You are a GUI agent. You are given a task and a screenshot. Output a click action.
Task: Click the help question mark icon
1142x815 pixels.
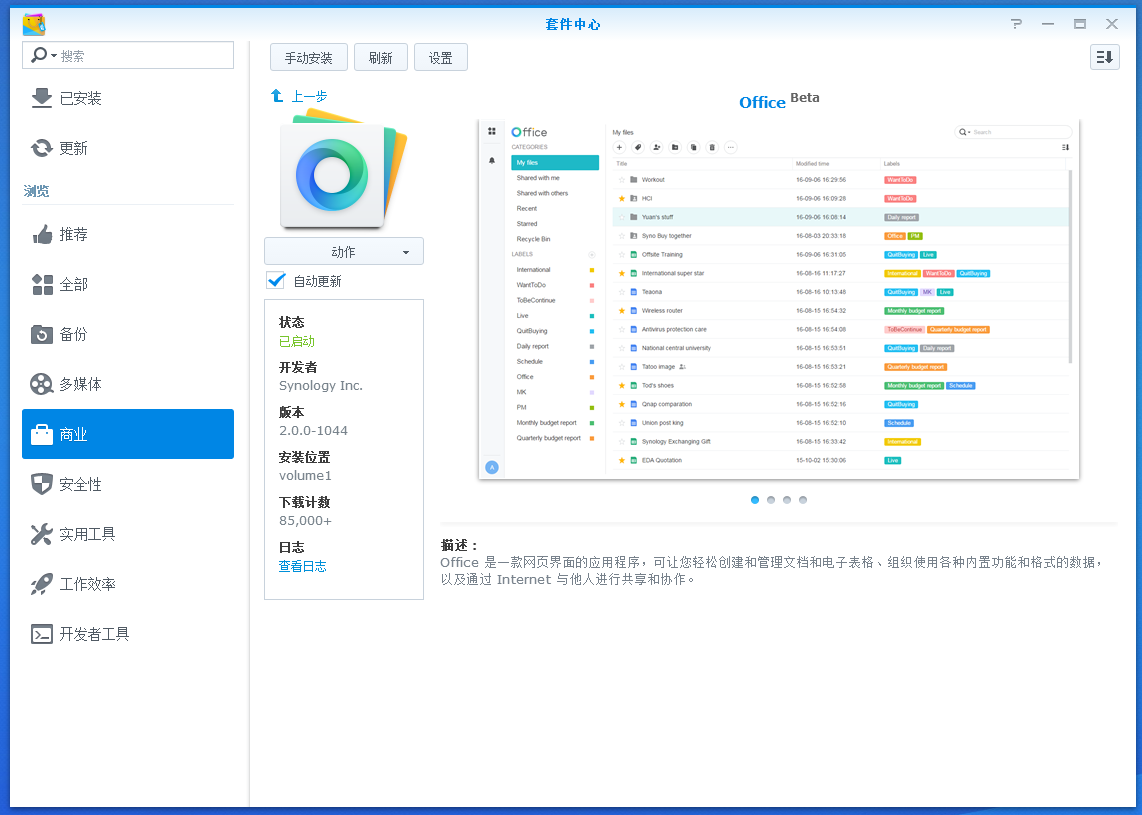click(1016, 24)
